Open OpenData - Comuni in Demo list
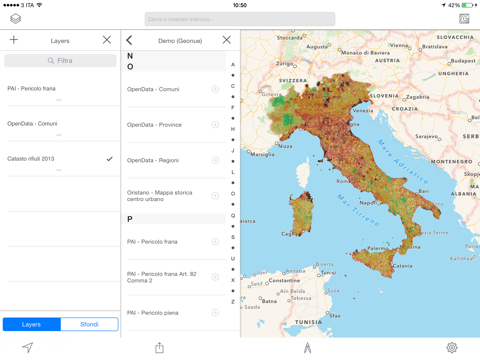The image size is (480, 360). click(173, 89)
